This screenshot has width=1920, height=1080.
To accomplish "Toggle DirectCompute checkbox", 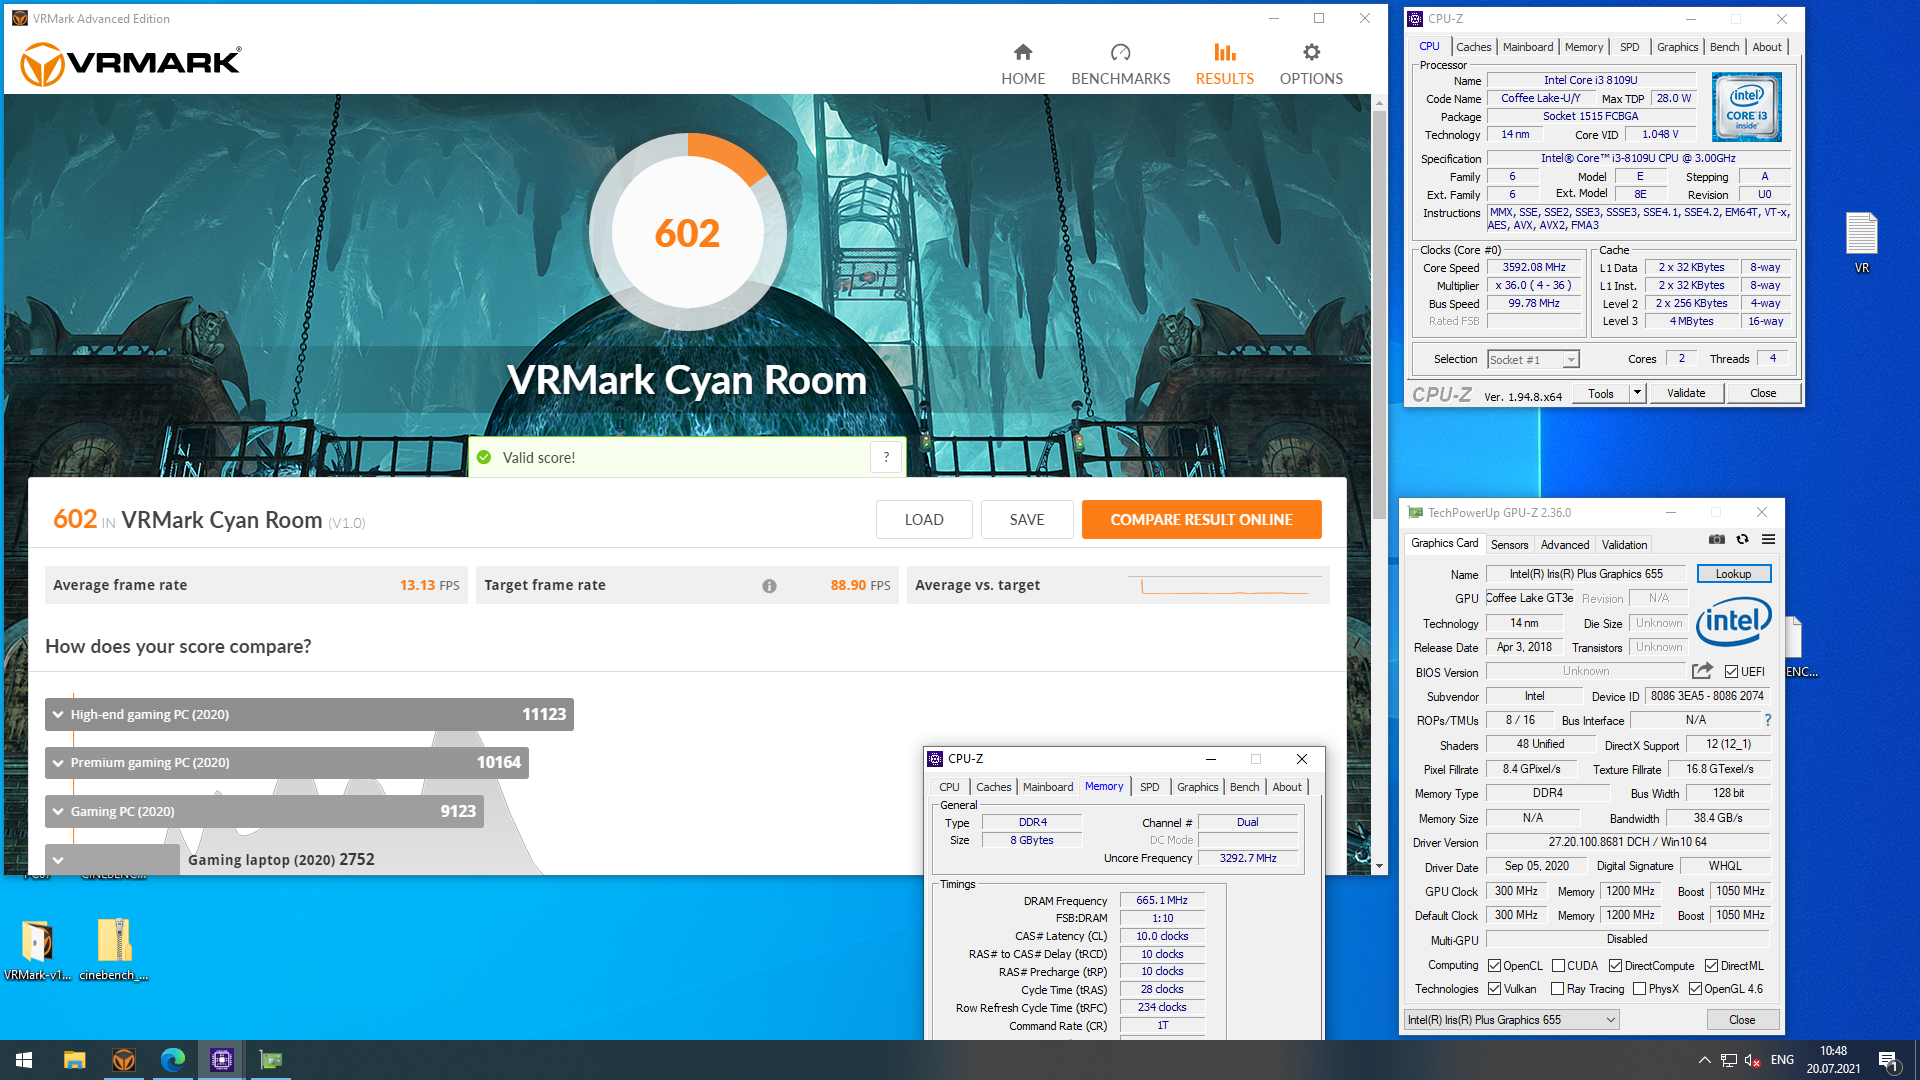I will [x=1615, y=966].
